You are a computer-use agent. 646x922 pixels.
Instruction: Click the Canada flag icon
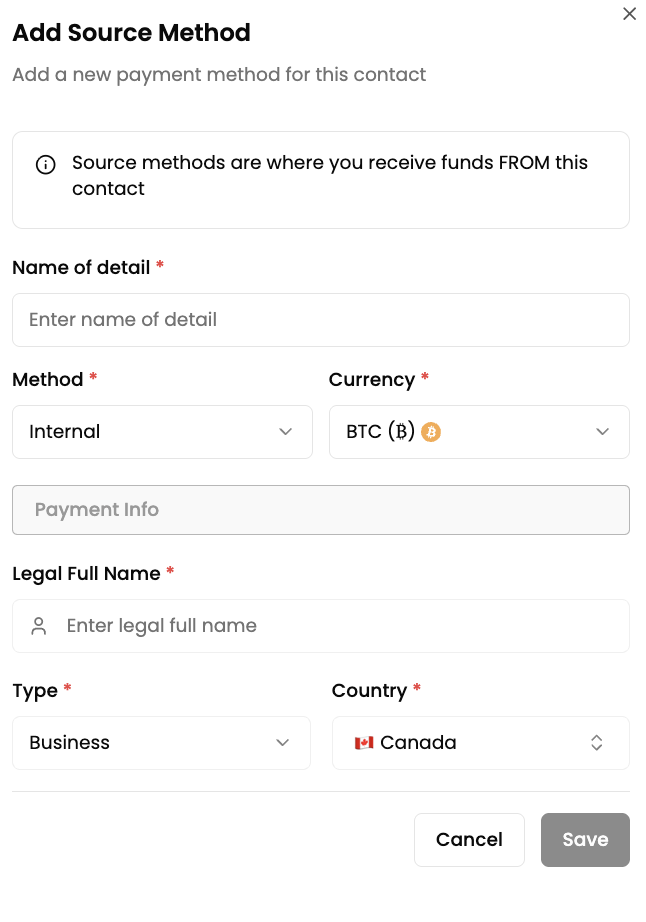pos(364,743)
